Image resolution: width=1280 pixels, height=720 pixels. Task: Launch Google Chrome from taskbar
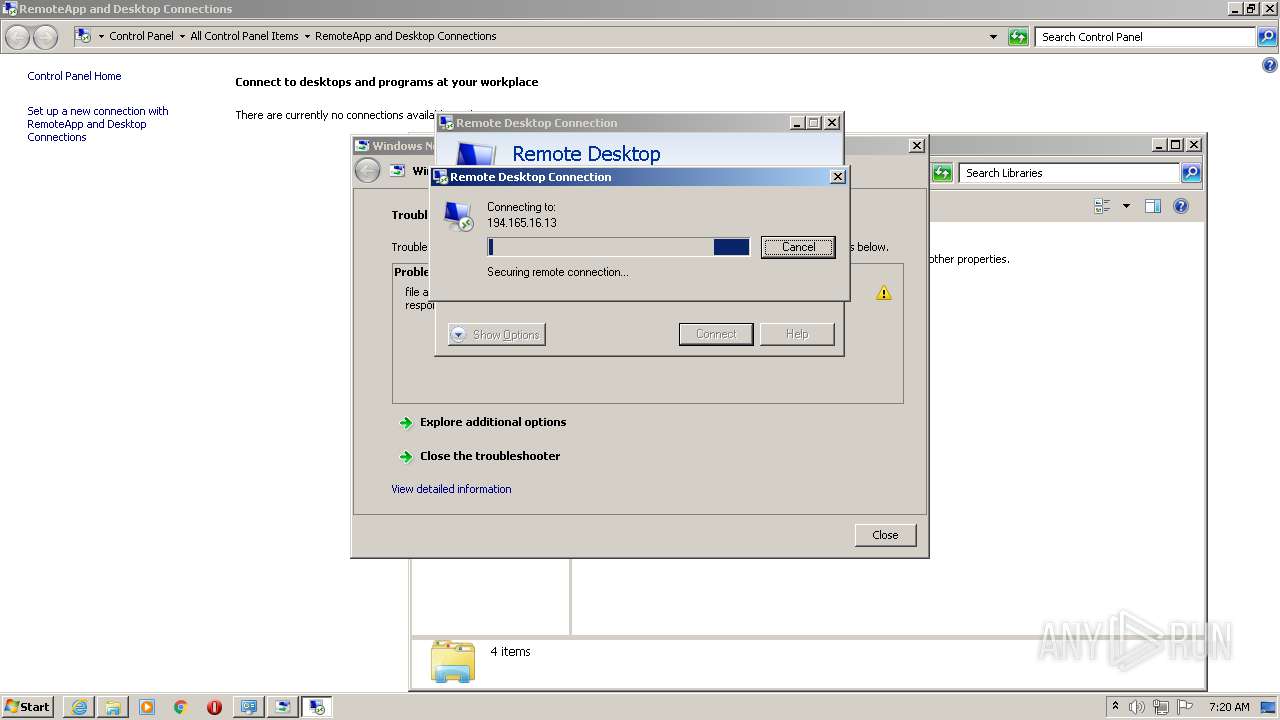(181, 707)
